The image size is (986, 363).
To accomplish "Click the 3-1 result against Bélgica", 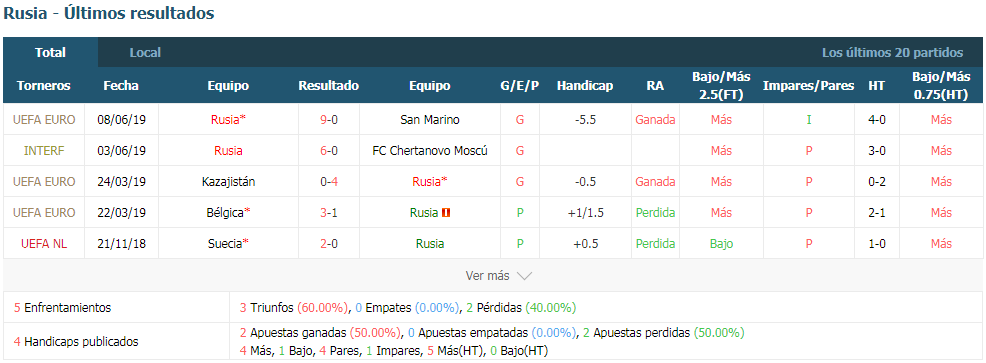I will tap(329, 213).
